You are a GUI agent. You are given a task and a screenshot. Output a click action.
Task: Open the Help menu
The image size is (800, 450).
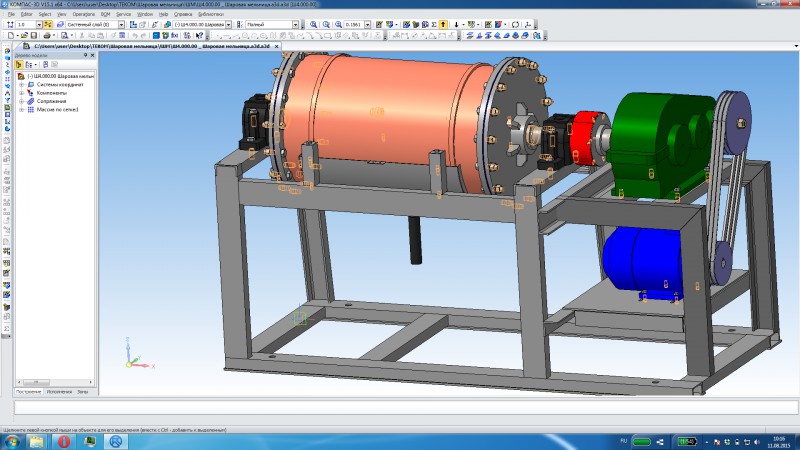(x=163, y=14)
